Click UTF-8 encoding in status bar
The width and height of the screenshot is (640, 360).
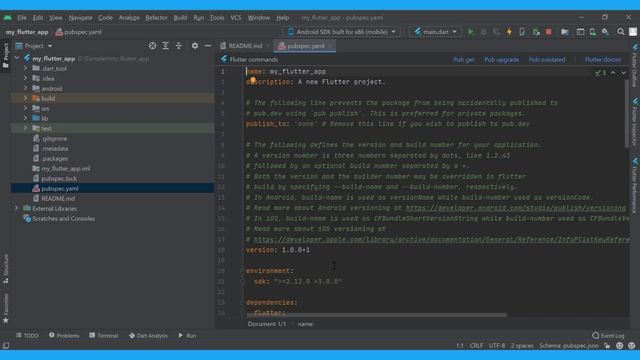coord(496,346)
